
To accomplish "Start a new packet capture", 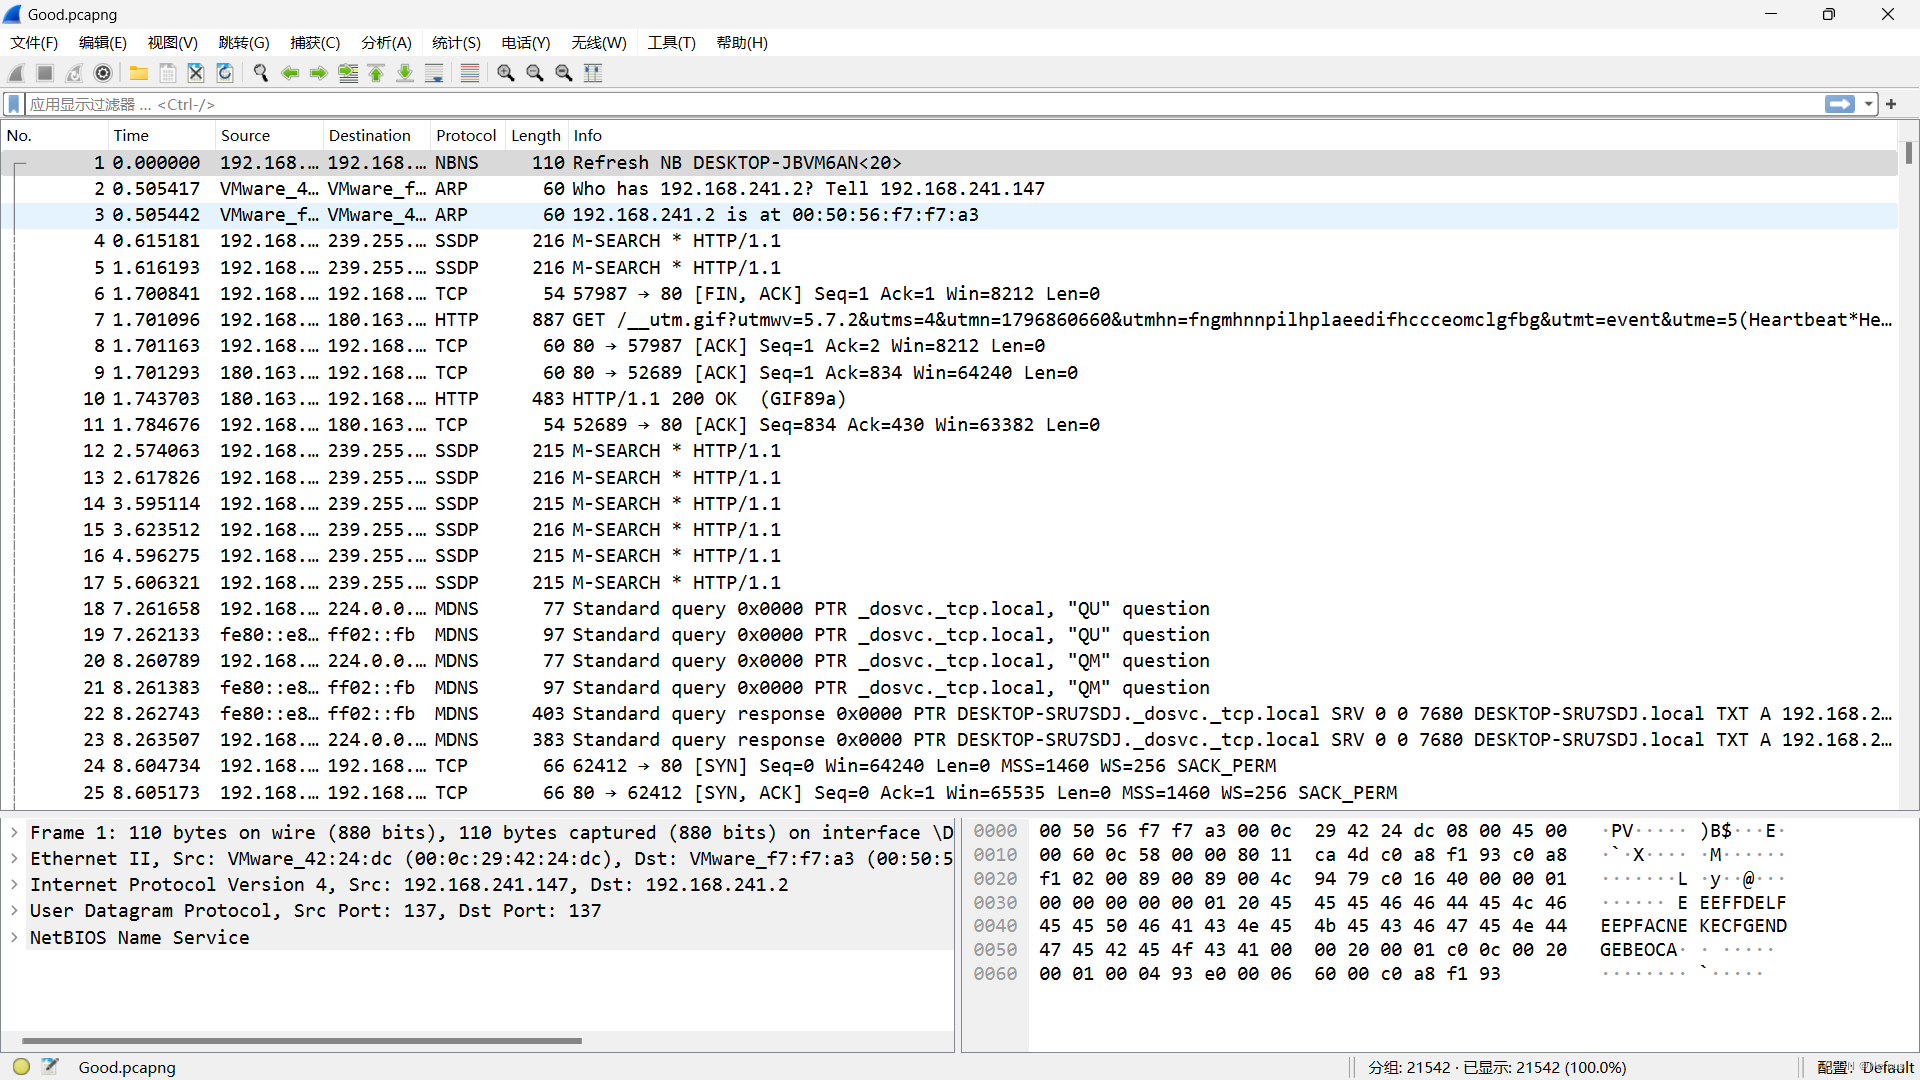I will [15, 72].
